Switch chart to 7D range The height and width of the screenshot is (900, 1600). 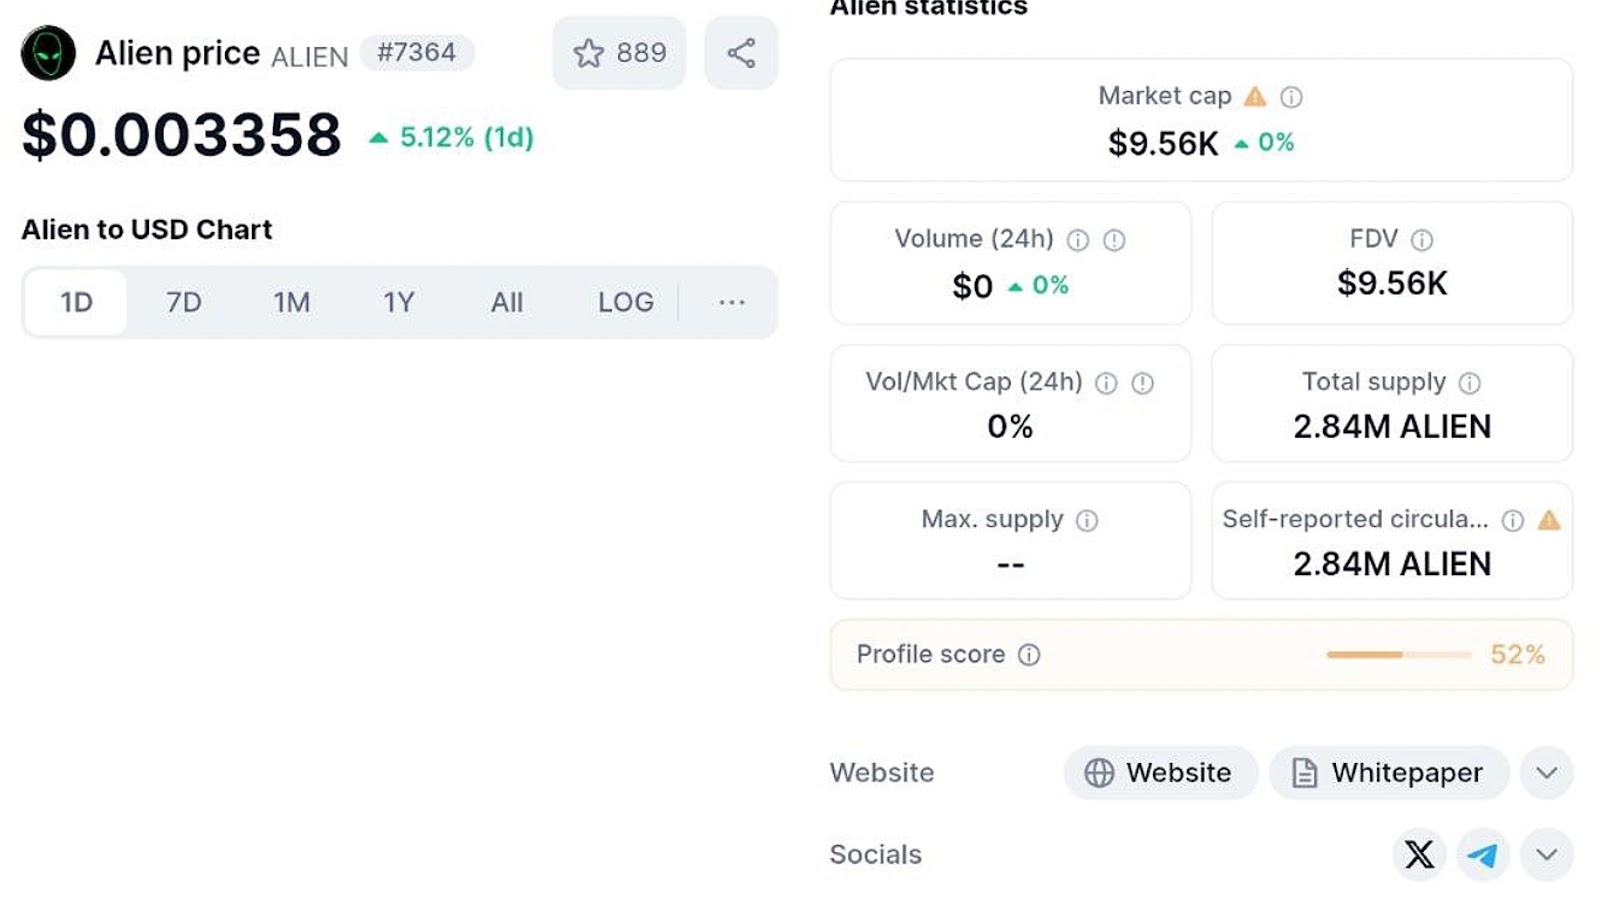pos(183,302)
